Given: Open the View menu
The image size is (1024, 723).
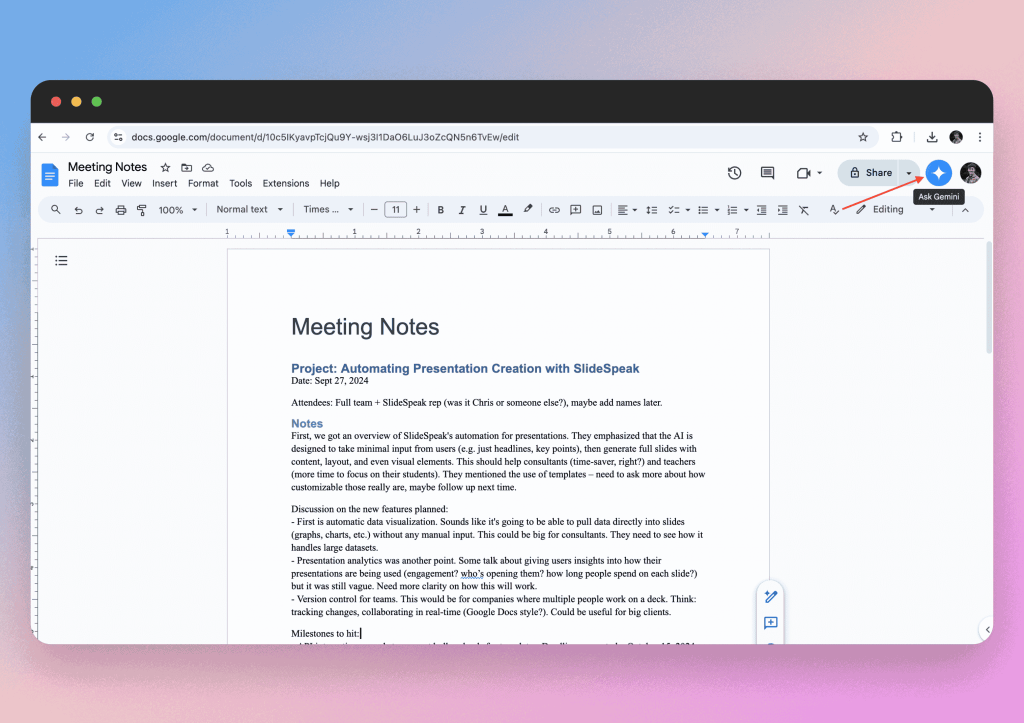Looking at the screenshot, I should (131, 184).
